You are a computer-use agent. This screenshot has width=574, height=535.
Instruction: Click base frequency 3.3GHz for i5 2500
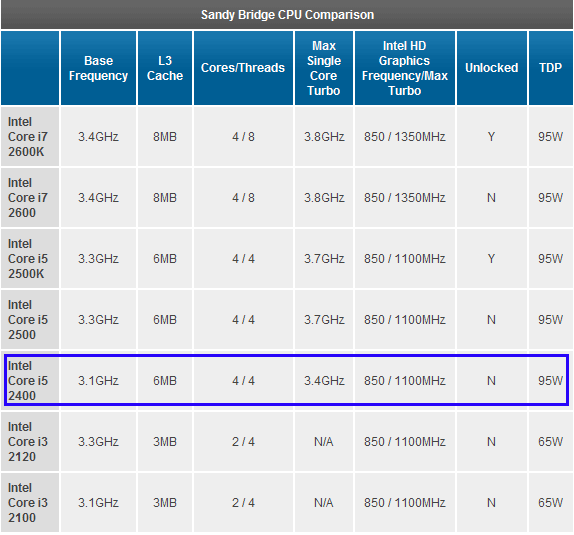98,320
